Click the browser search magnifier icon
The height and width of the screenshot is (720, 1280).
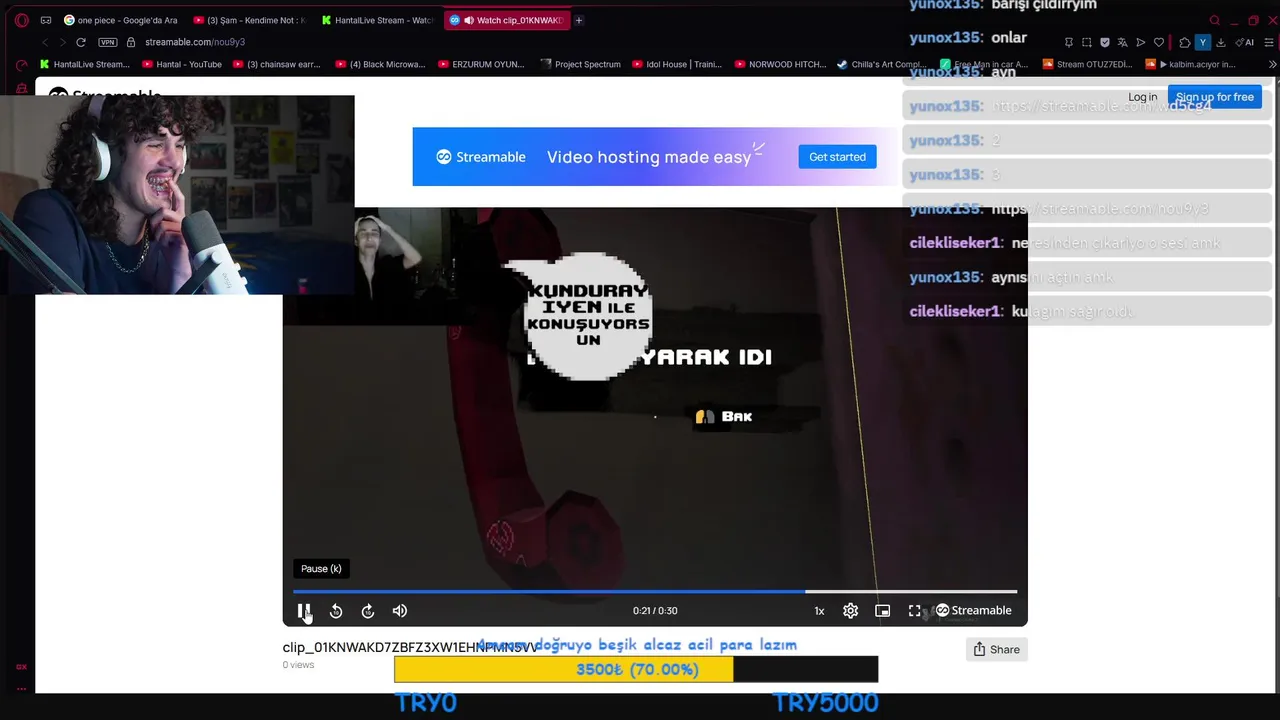[x=1215, y=20]
